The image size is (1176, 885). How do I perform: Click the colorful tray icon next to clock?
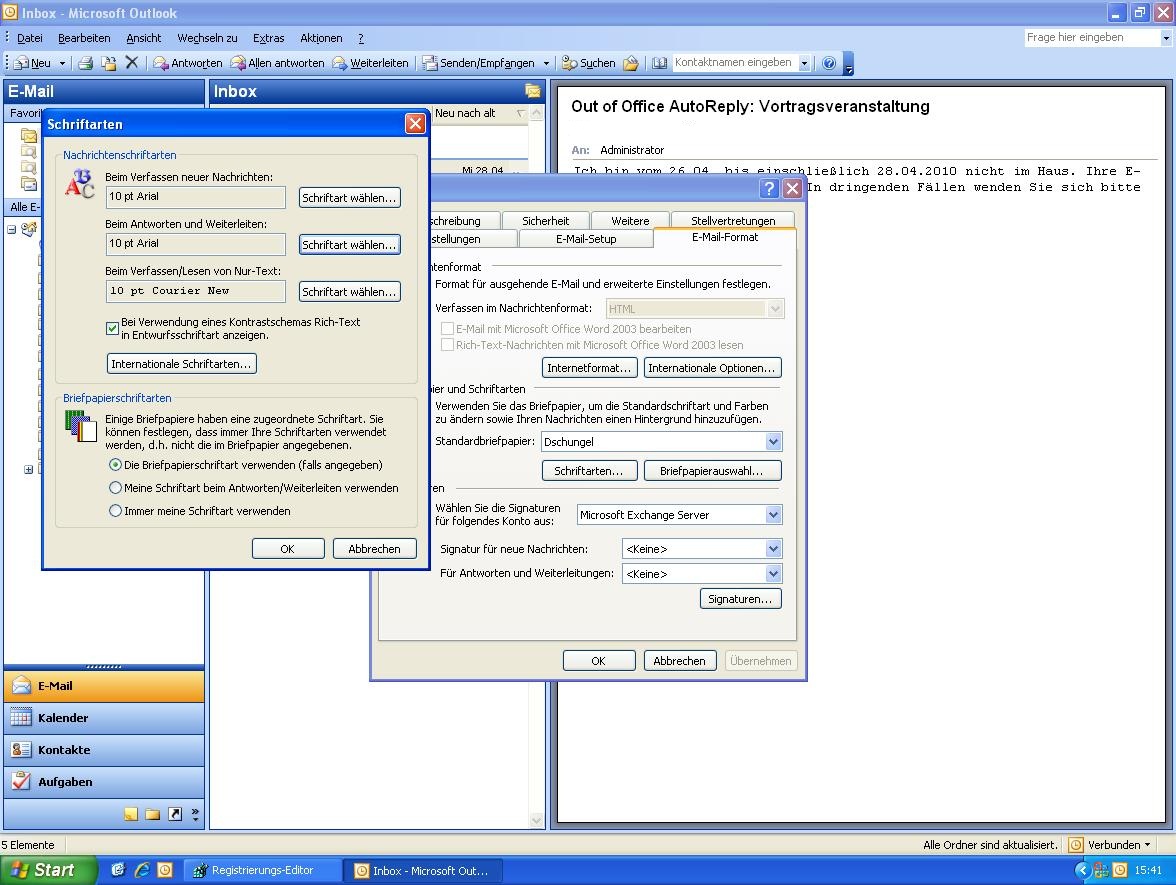(x=1101, y=870)
